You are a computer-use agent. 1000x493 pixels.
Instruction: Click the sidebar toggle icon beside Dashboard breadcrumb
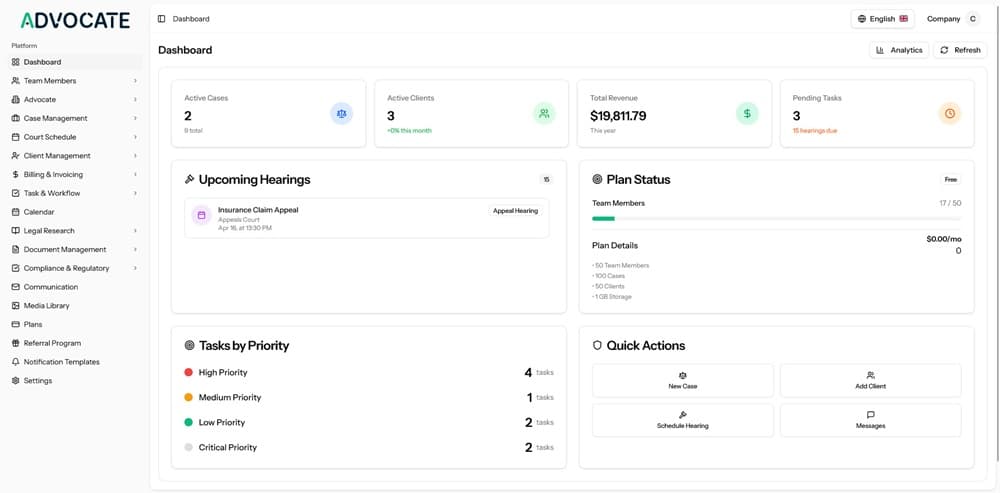point(162,19)
